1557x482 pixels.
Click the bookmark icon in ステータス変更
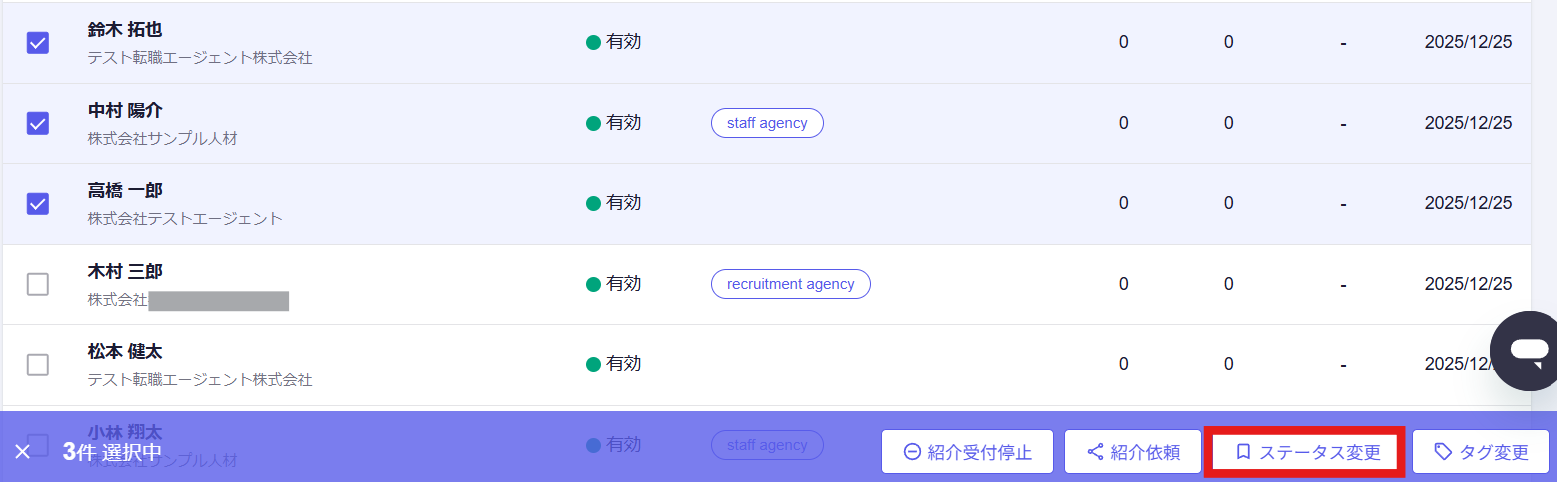1243,452
